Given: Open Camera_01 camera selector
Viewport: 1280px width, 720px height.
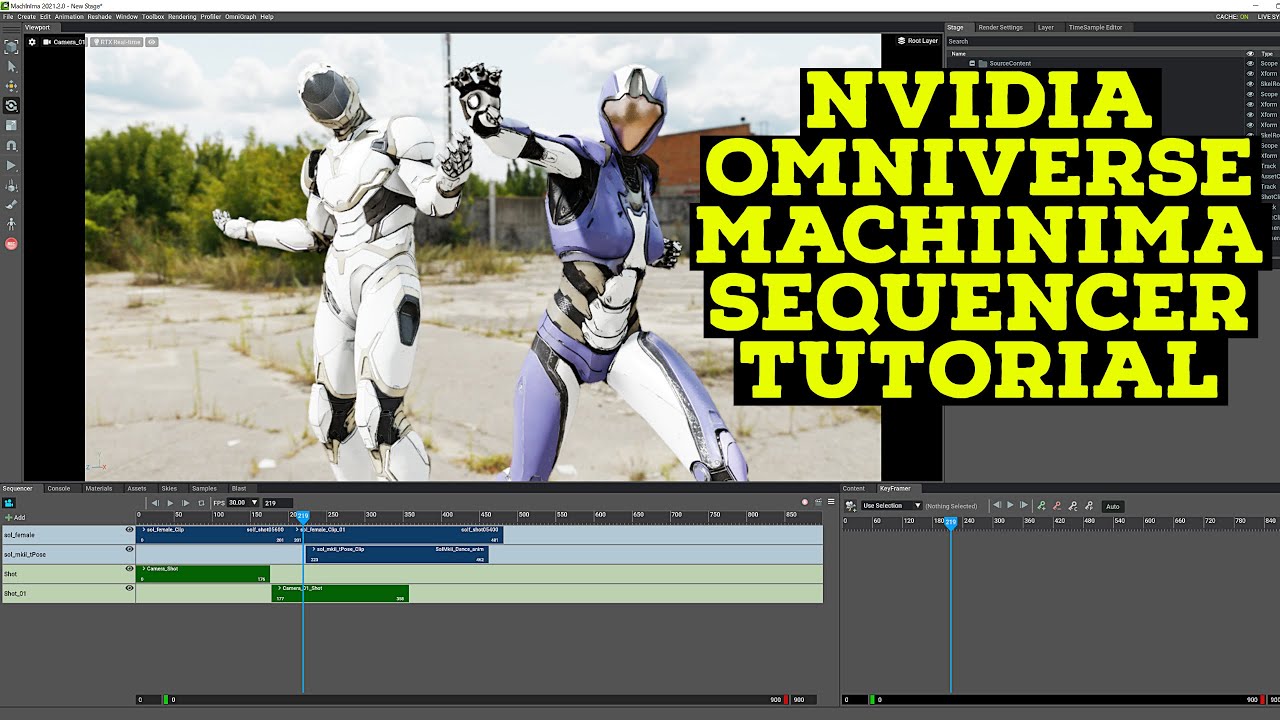Looking at the screenshot, I should pyautogui.click(x=65, y=42).
